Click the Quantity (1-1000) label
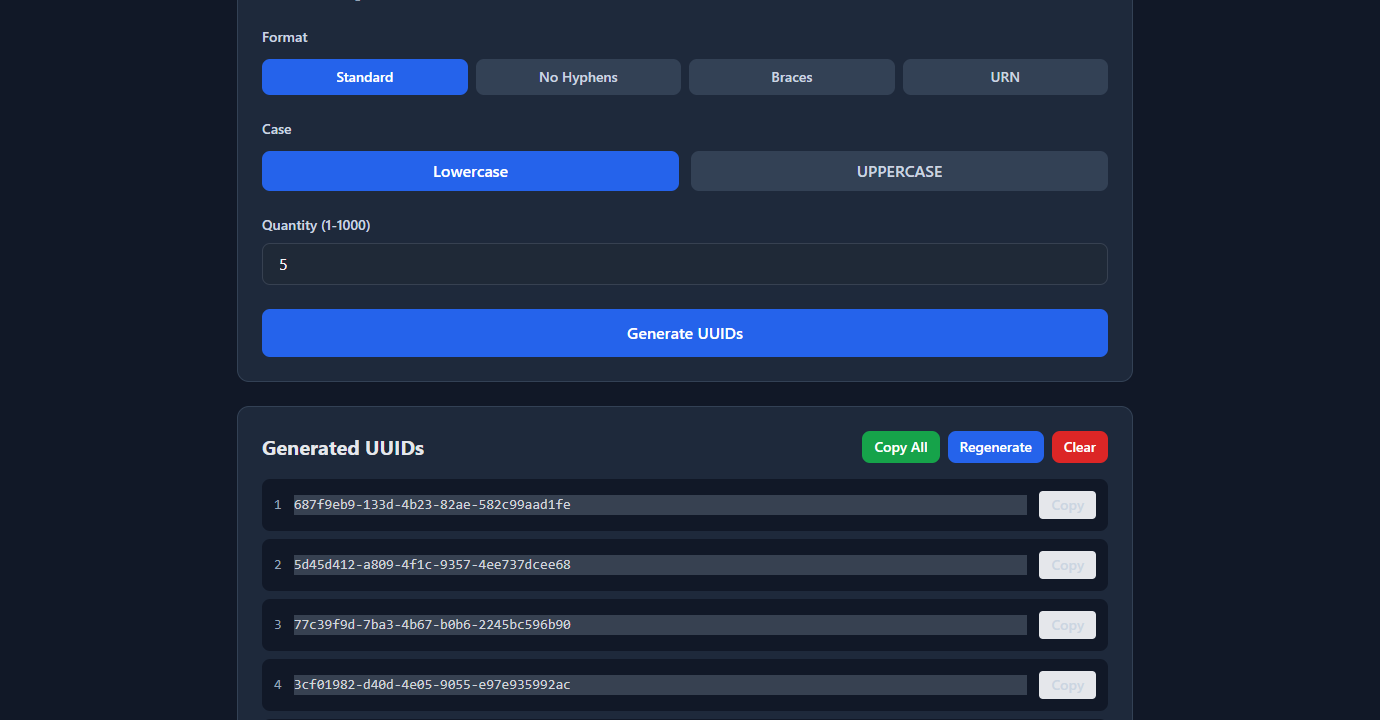1380x720 pixels. [316, 225]
